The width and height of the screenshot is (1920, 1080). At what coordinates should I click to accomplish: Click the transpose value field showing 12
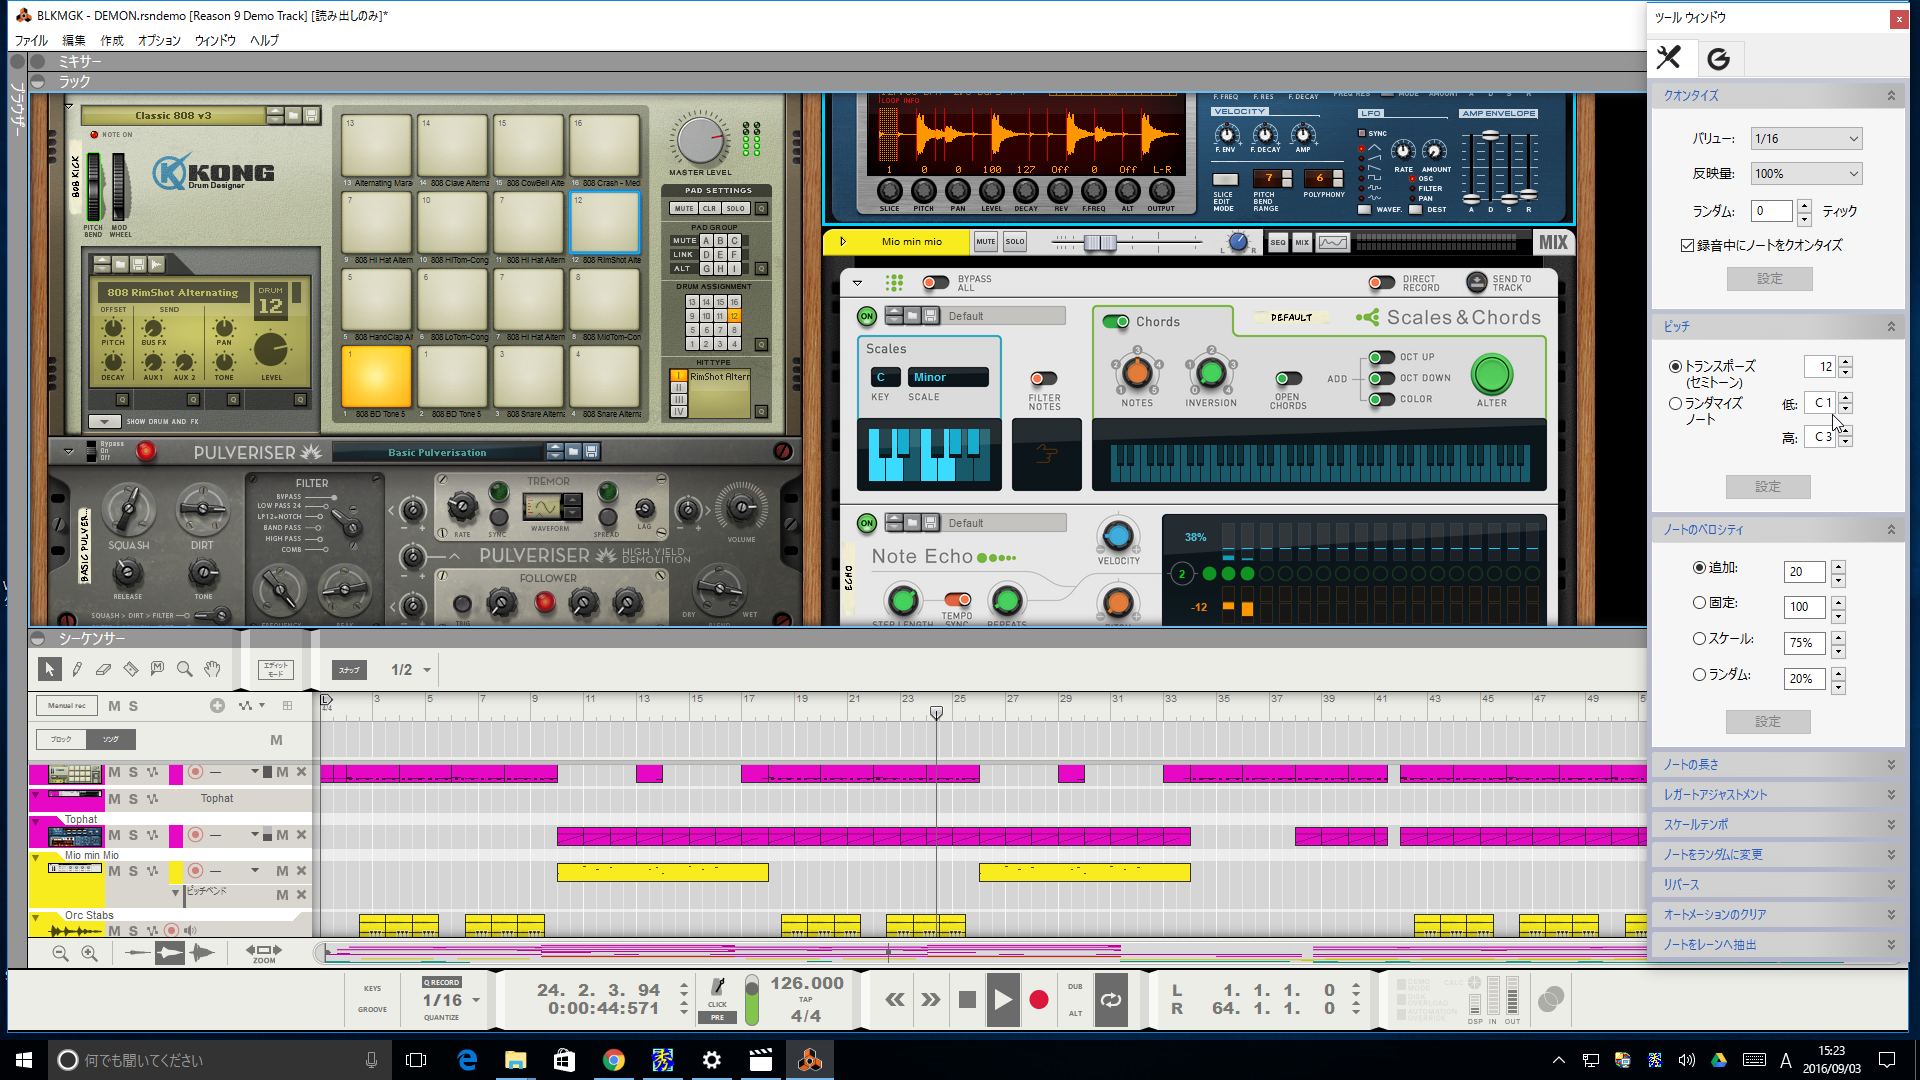pyautogui.click(x=1820, y=367)
